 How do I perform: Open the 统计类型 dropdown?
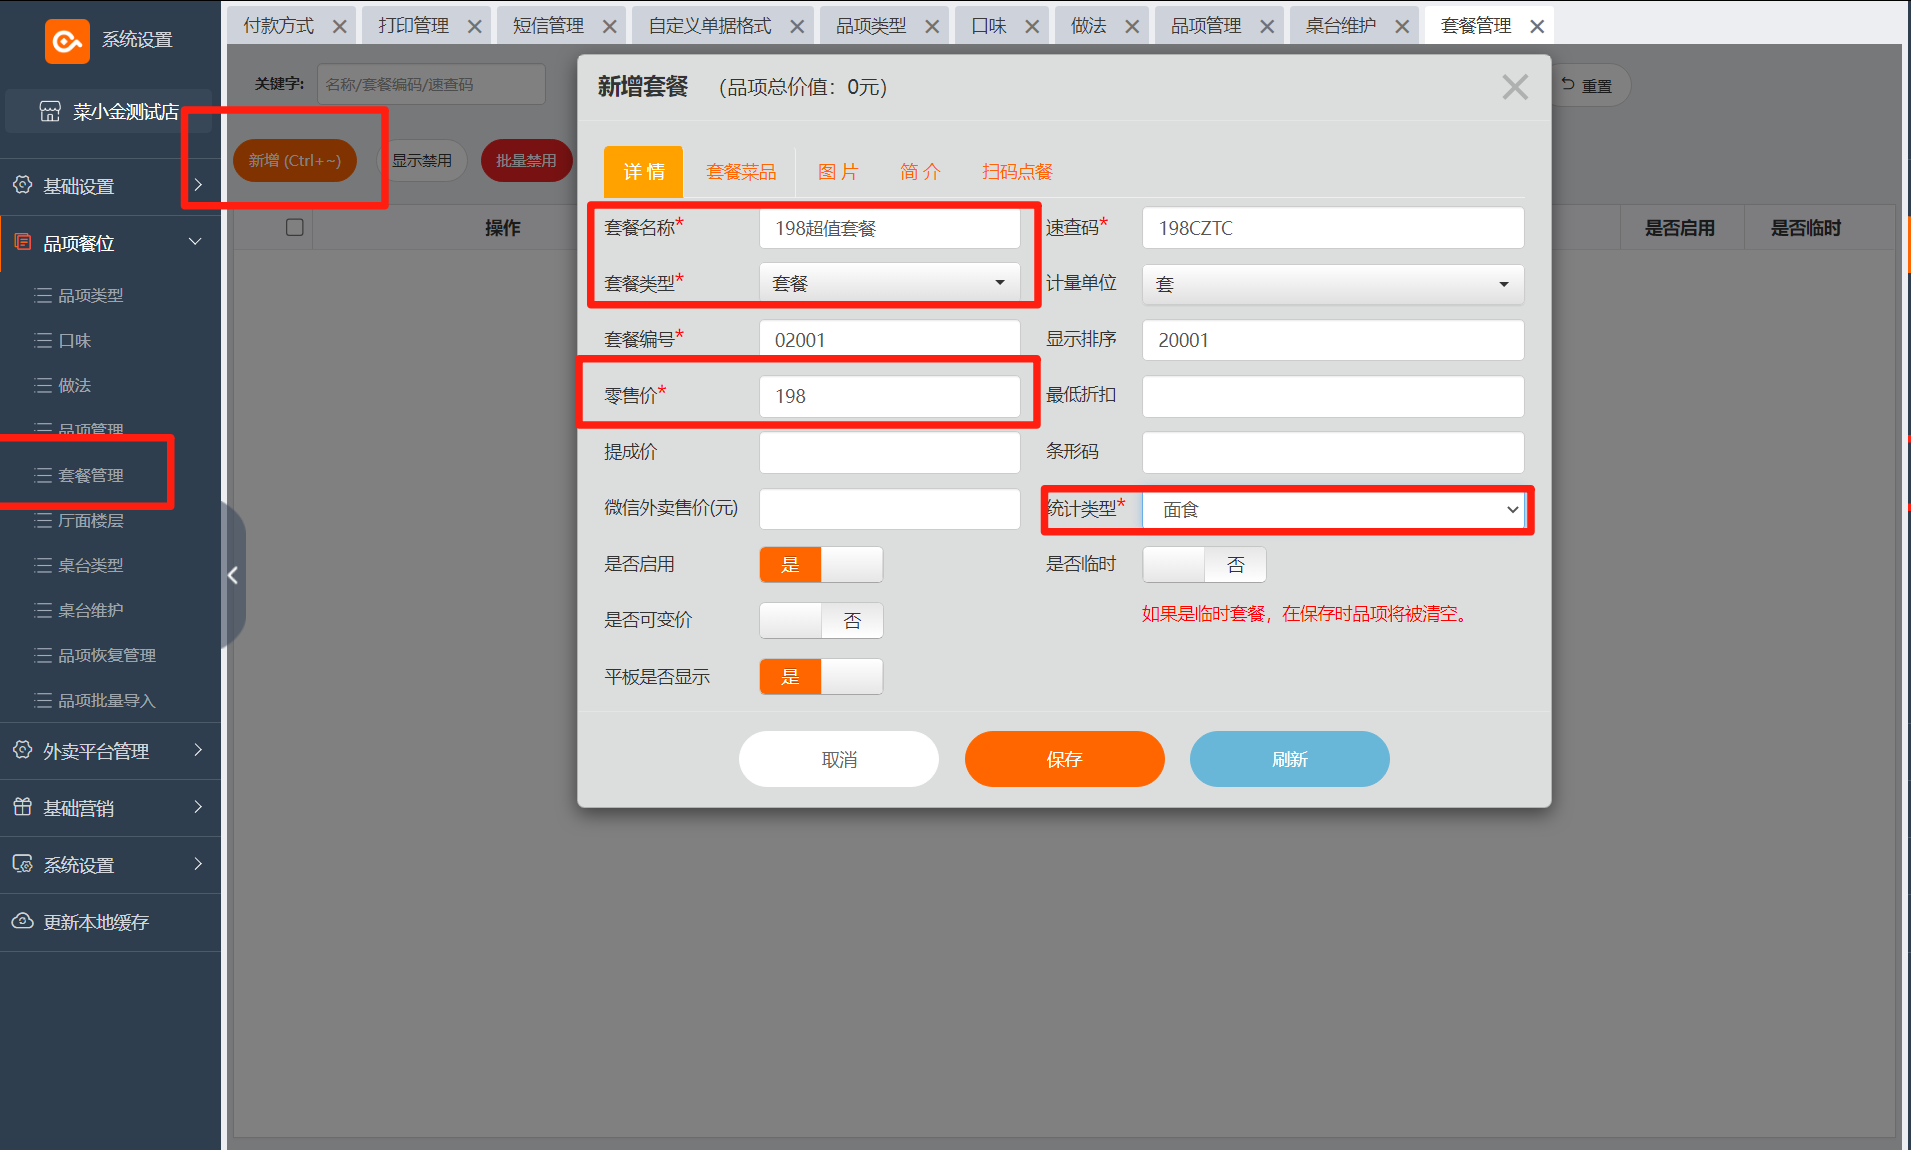(x=1333, y=509)
